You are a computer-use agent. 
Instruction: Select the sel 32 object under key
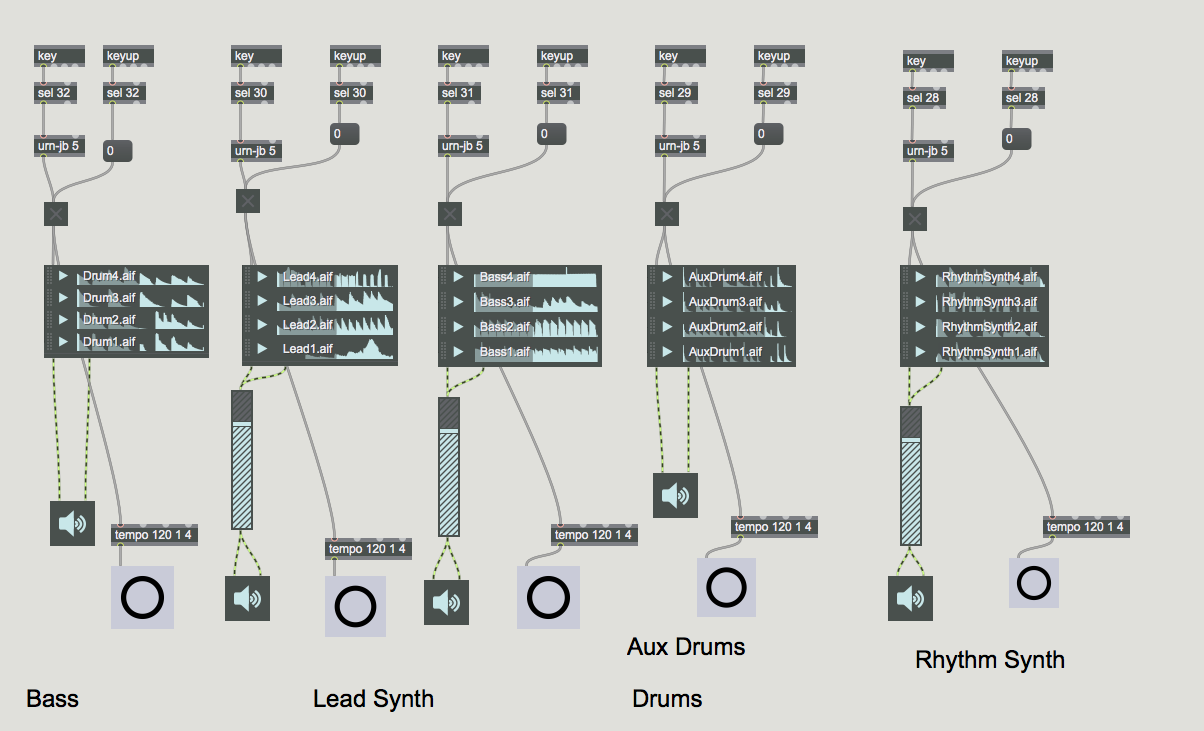[x=55, y=93]
